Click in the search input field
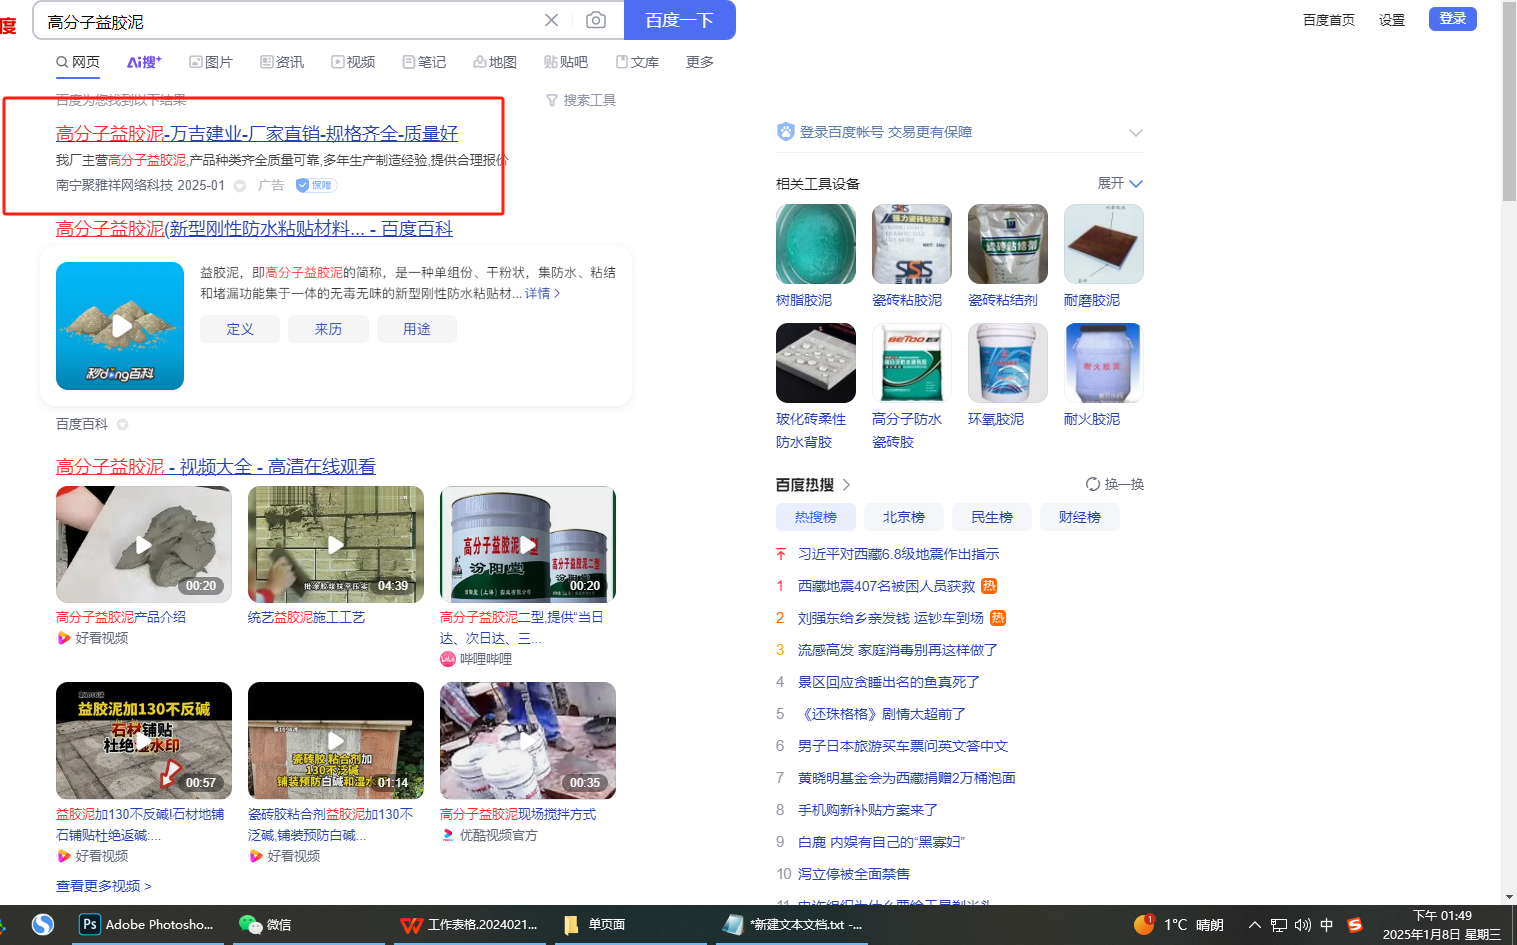 click(x=290, y=21)
